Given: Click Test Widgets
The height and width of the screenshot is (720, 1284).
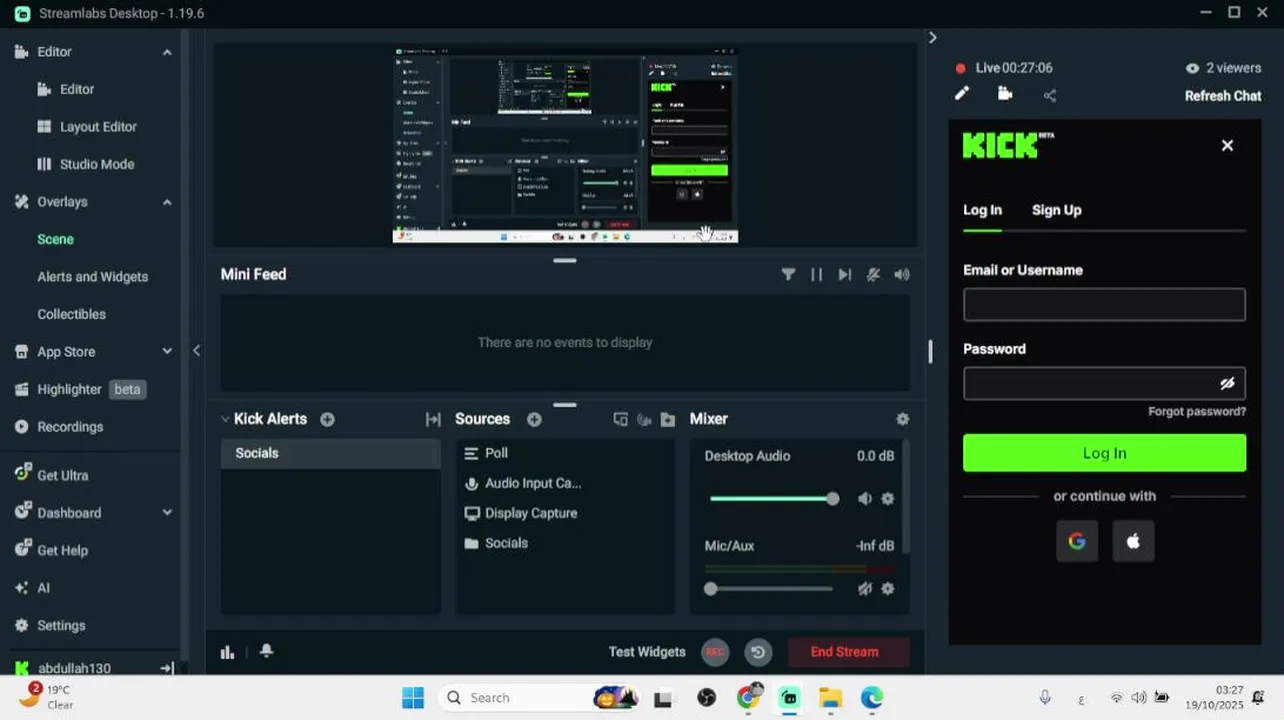Looking at the screenshot, I should tap(647, 652).
